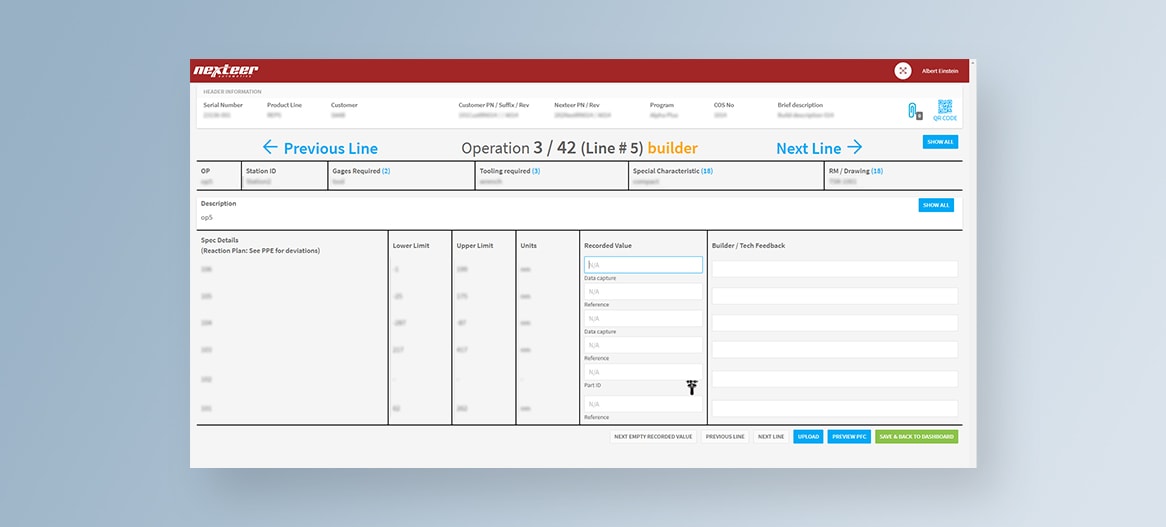Click Next Empty Recorded Value button
The width and height of the screenshot is (1166, 527).
(653, 437)
